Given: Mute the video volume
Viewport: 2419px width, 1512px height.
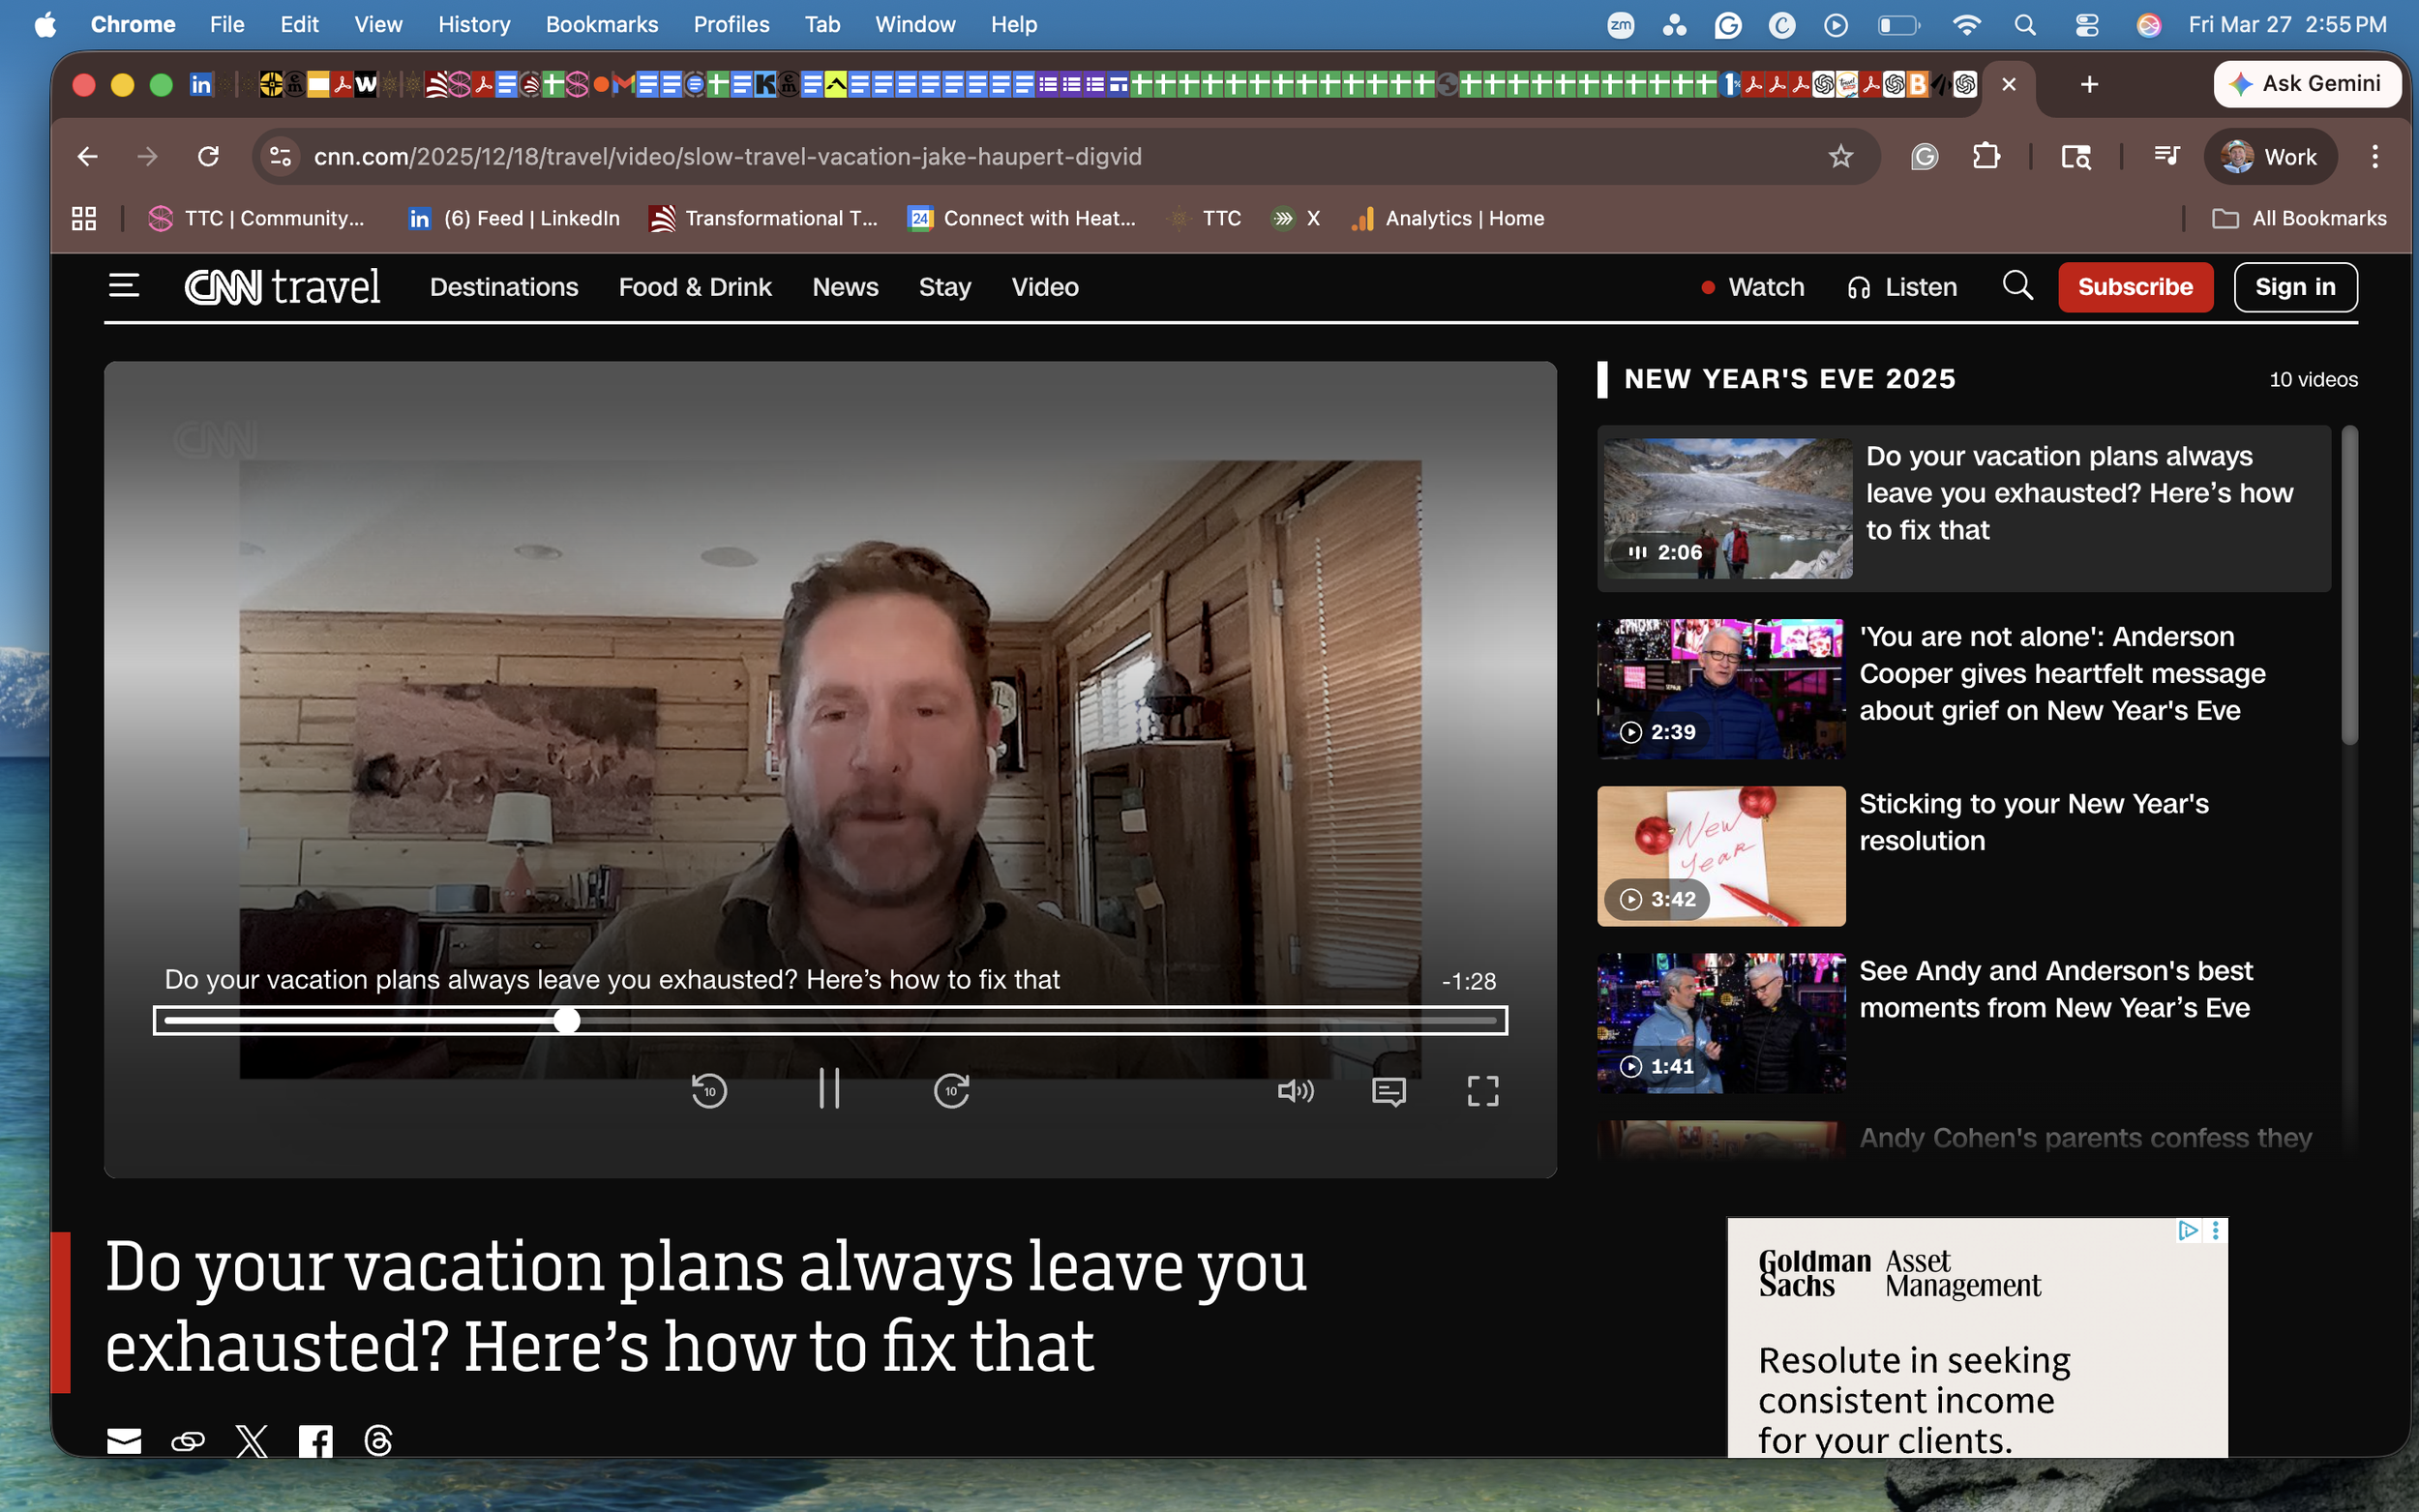Looking at the screenshot, I should pyautogui.click(x=1295, y=1090).
